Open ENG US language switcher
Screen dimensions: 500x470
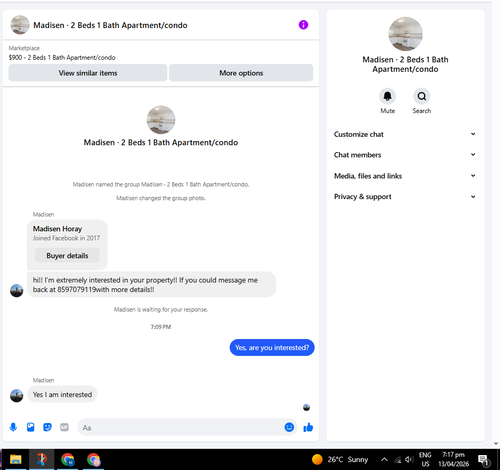(425, 459)
